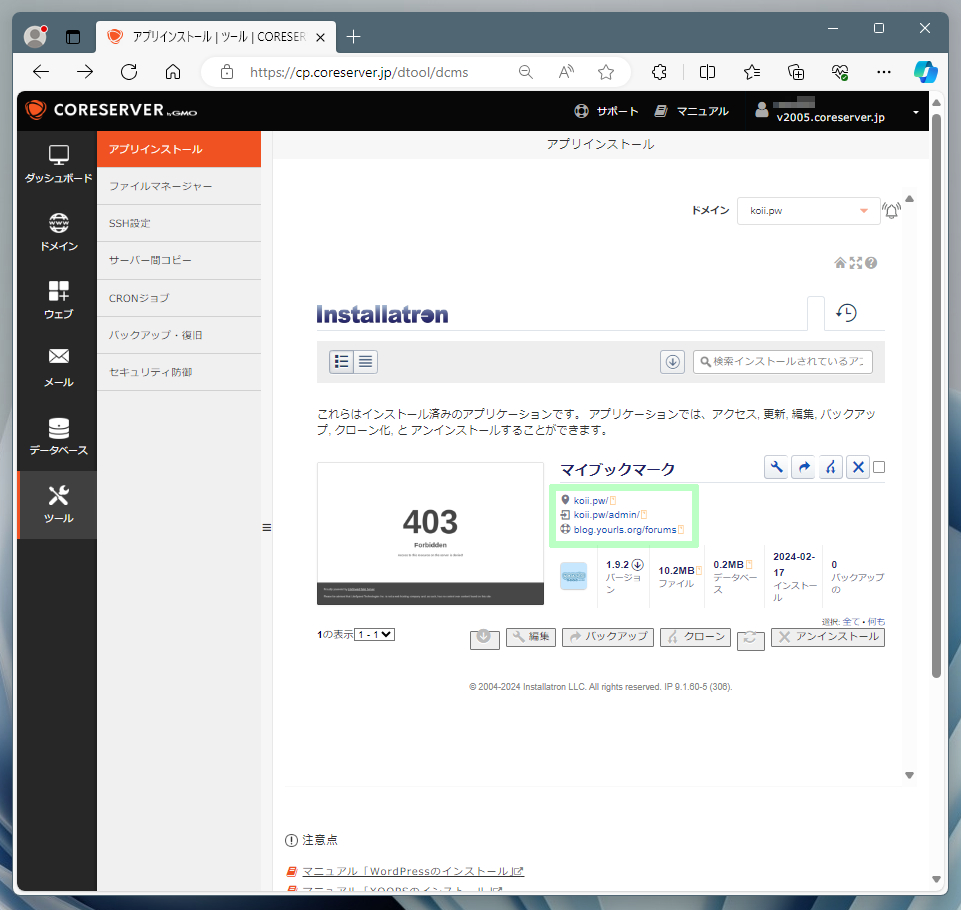Switch to detailed list view icon
Viewport: 961px width, 910px height.
[341, 362]
